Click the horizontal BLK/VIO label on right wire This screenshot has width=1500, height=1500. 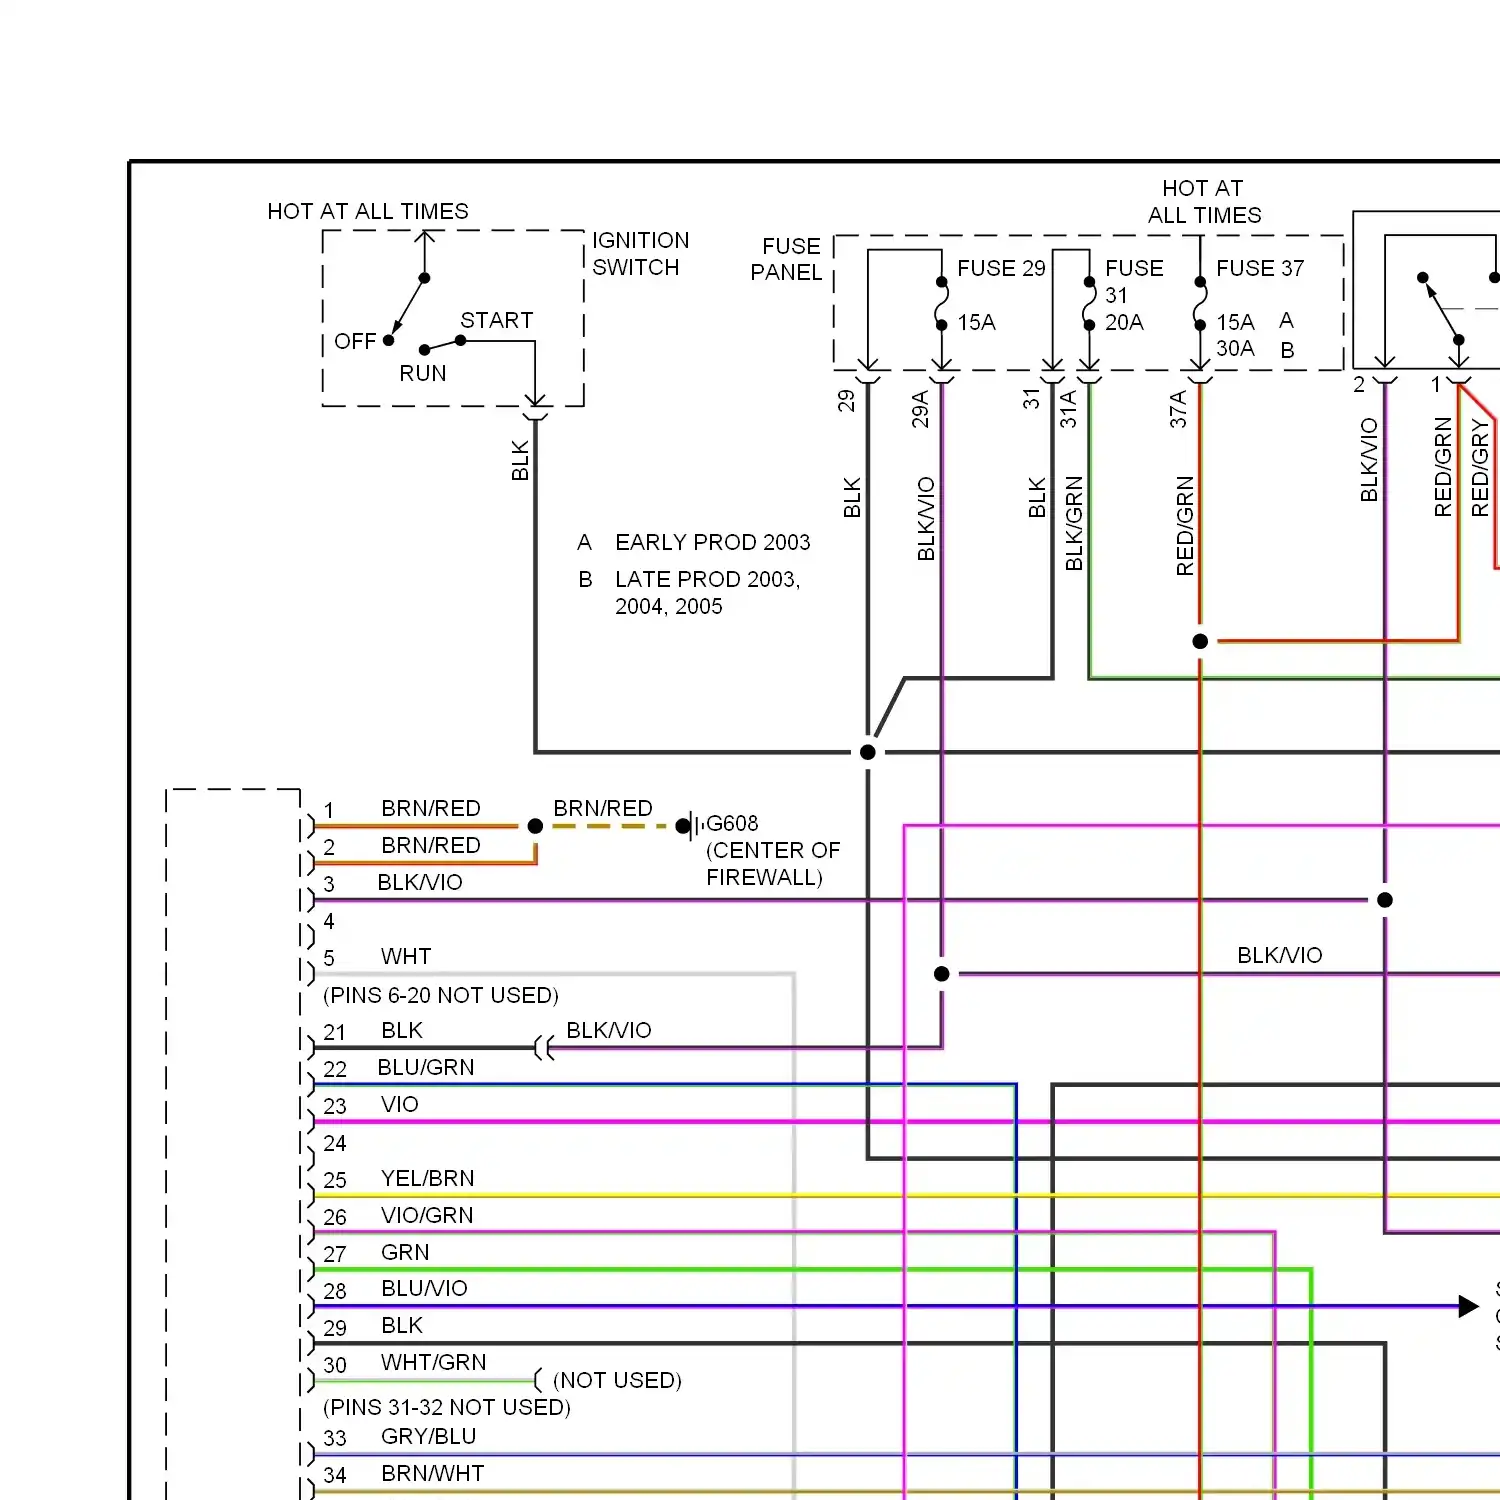coord(1279,955)
